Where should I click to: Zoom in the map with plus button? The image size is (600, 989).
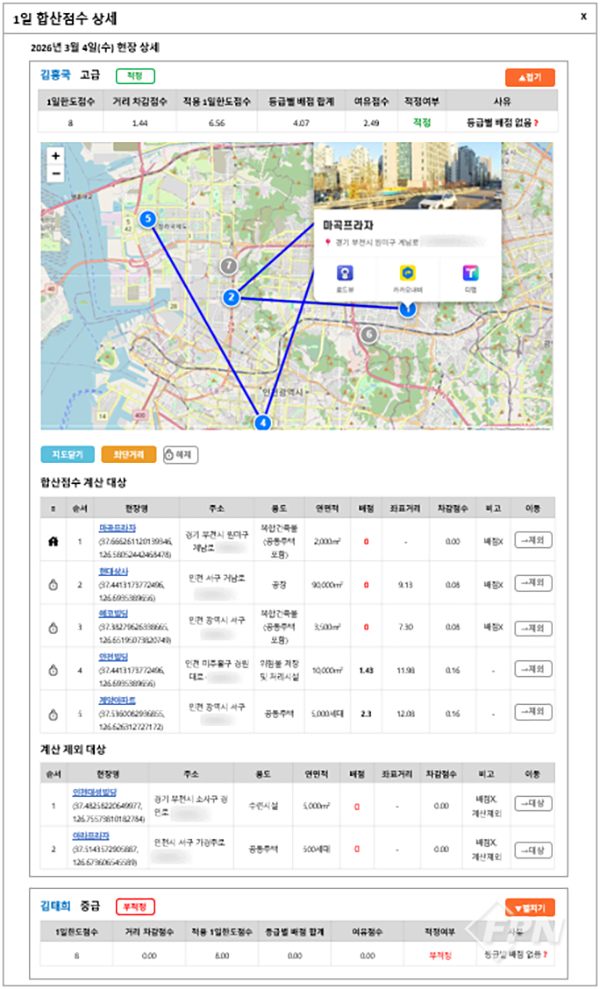55,156
